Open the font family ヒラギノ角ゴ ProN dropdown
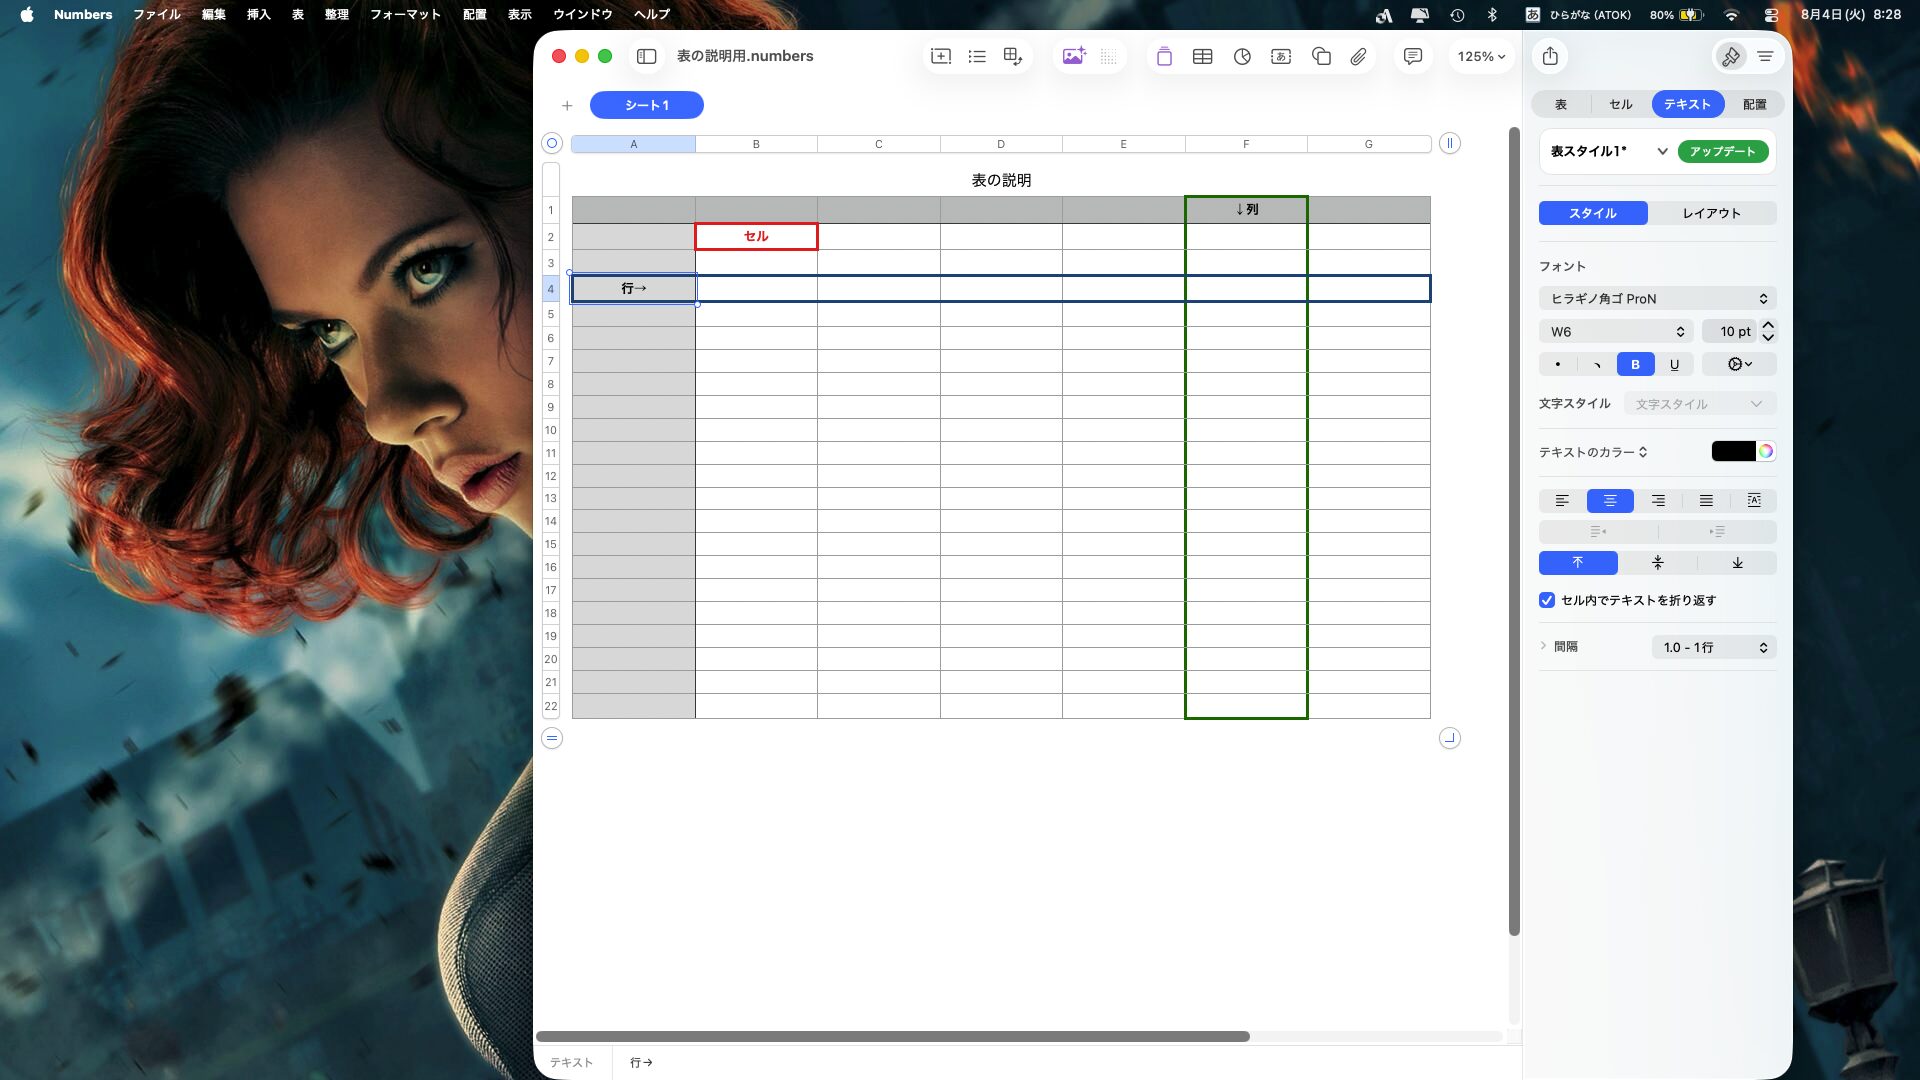 point(1658,299)
